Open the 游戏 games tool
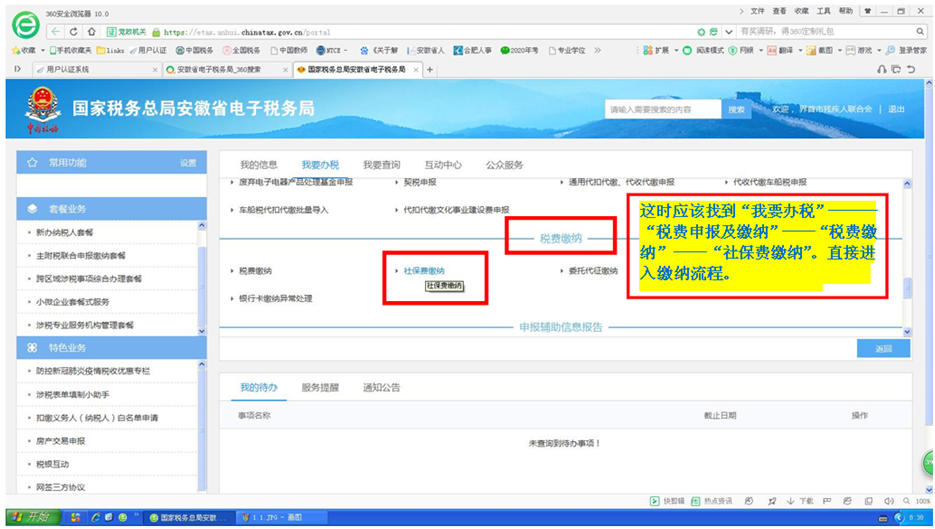The width and height of the screenshot is (935, 529). click(x=859, y=51)
